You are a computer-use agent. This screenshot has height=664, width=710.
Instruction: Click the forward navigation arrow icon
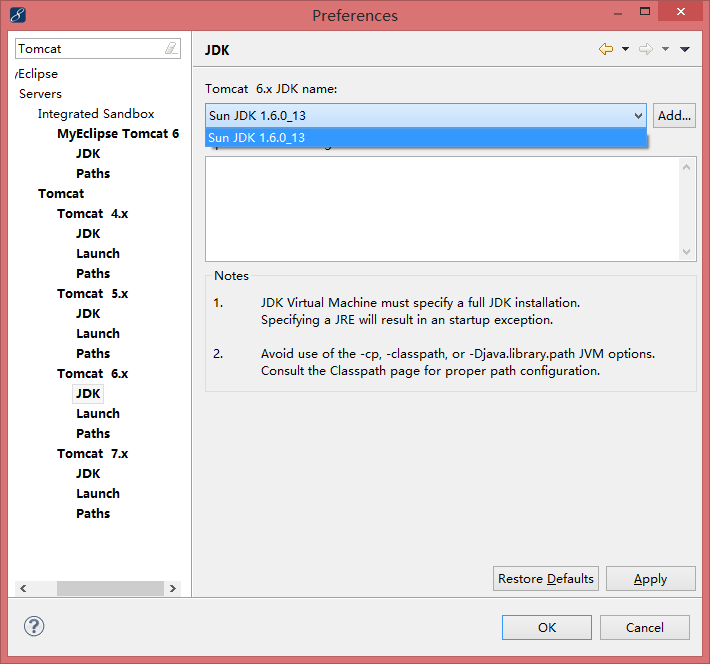646,49
